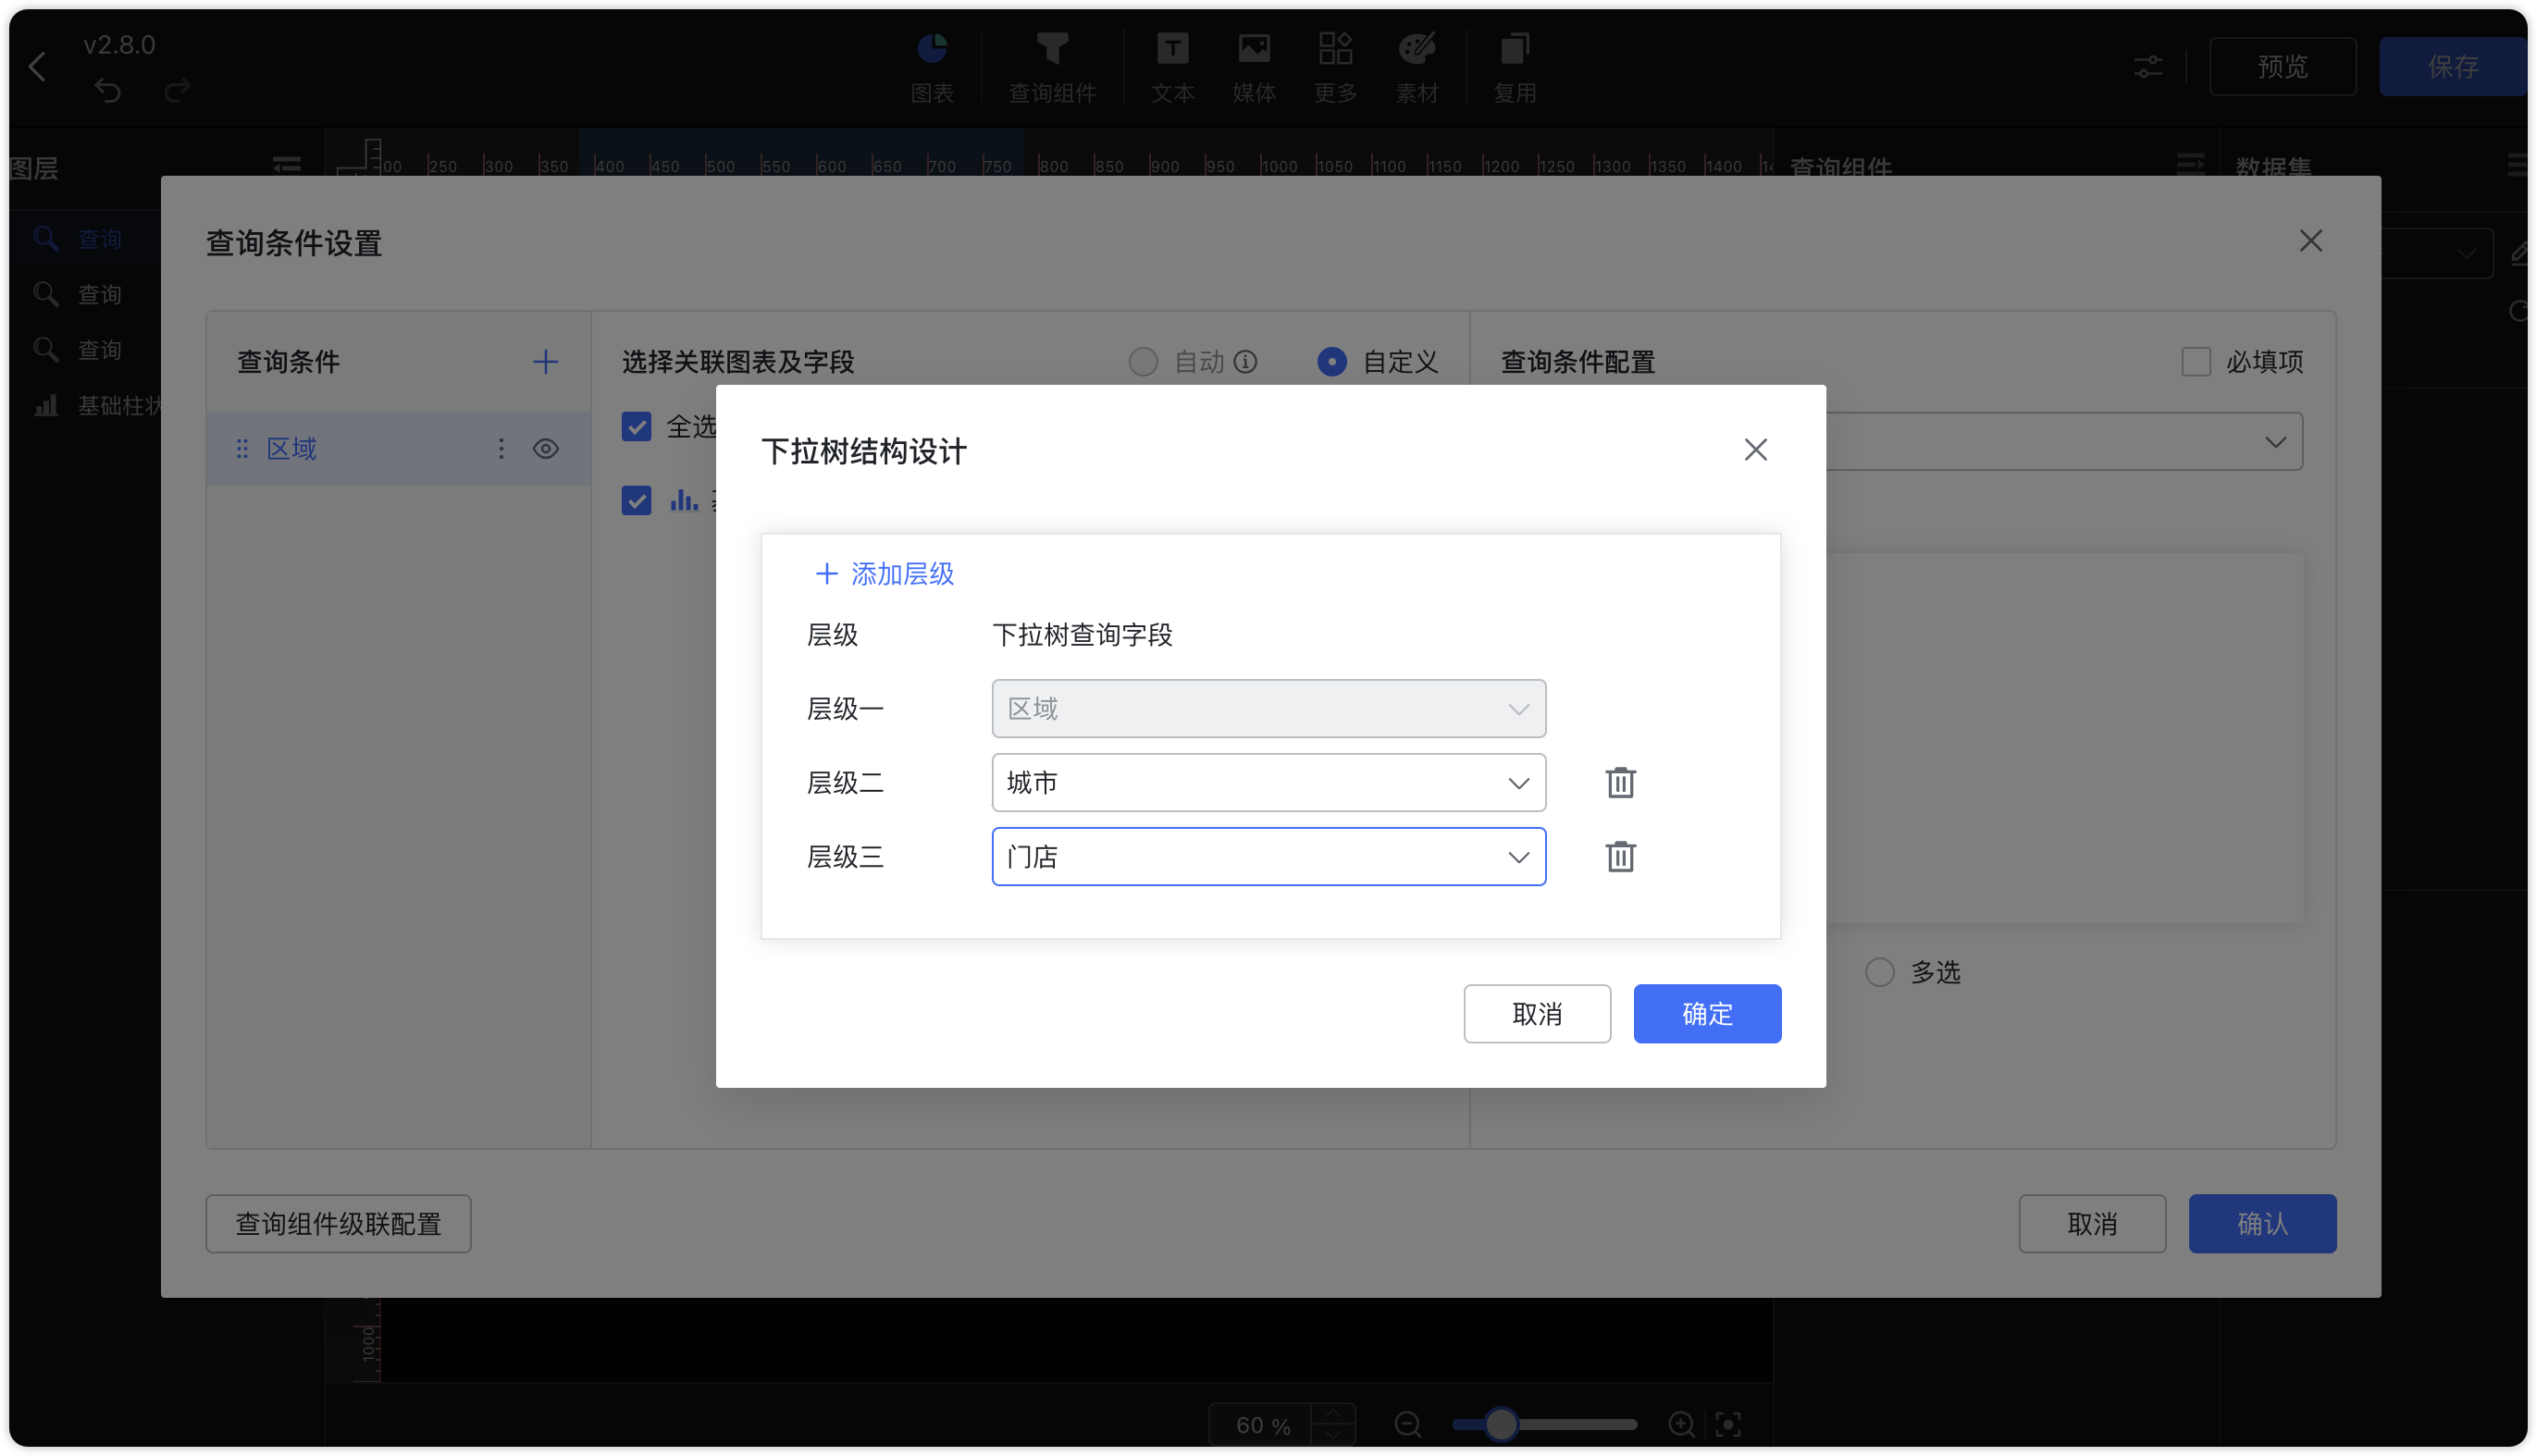Open the 层级二 城市 dropdown
Viewport: 2537px width, 1456px height.
click(x=1268, y=783)
